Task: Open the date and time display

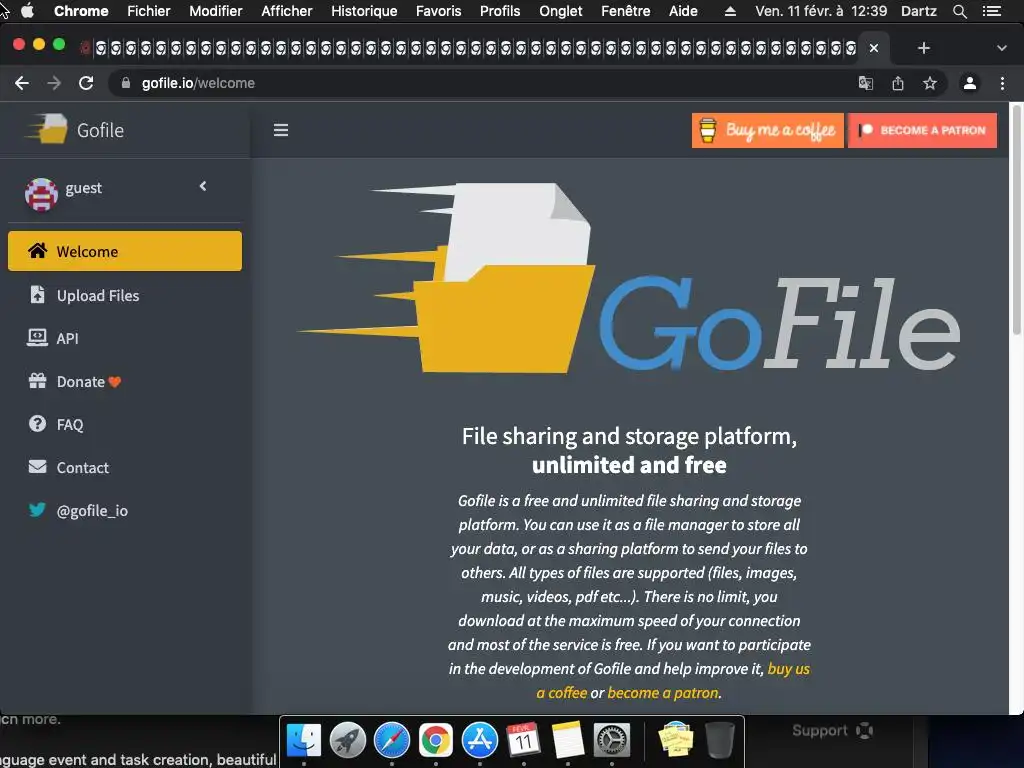Action: click(821, 11)
